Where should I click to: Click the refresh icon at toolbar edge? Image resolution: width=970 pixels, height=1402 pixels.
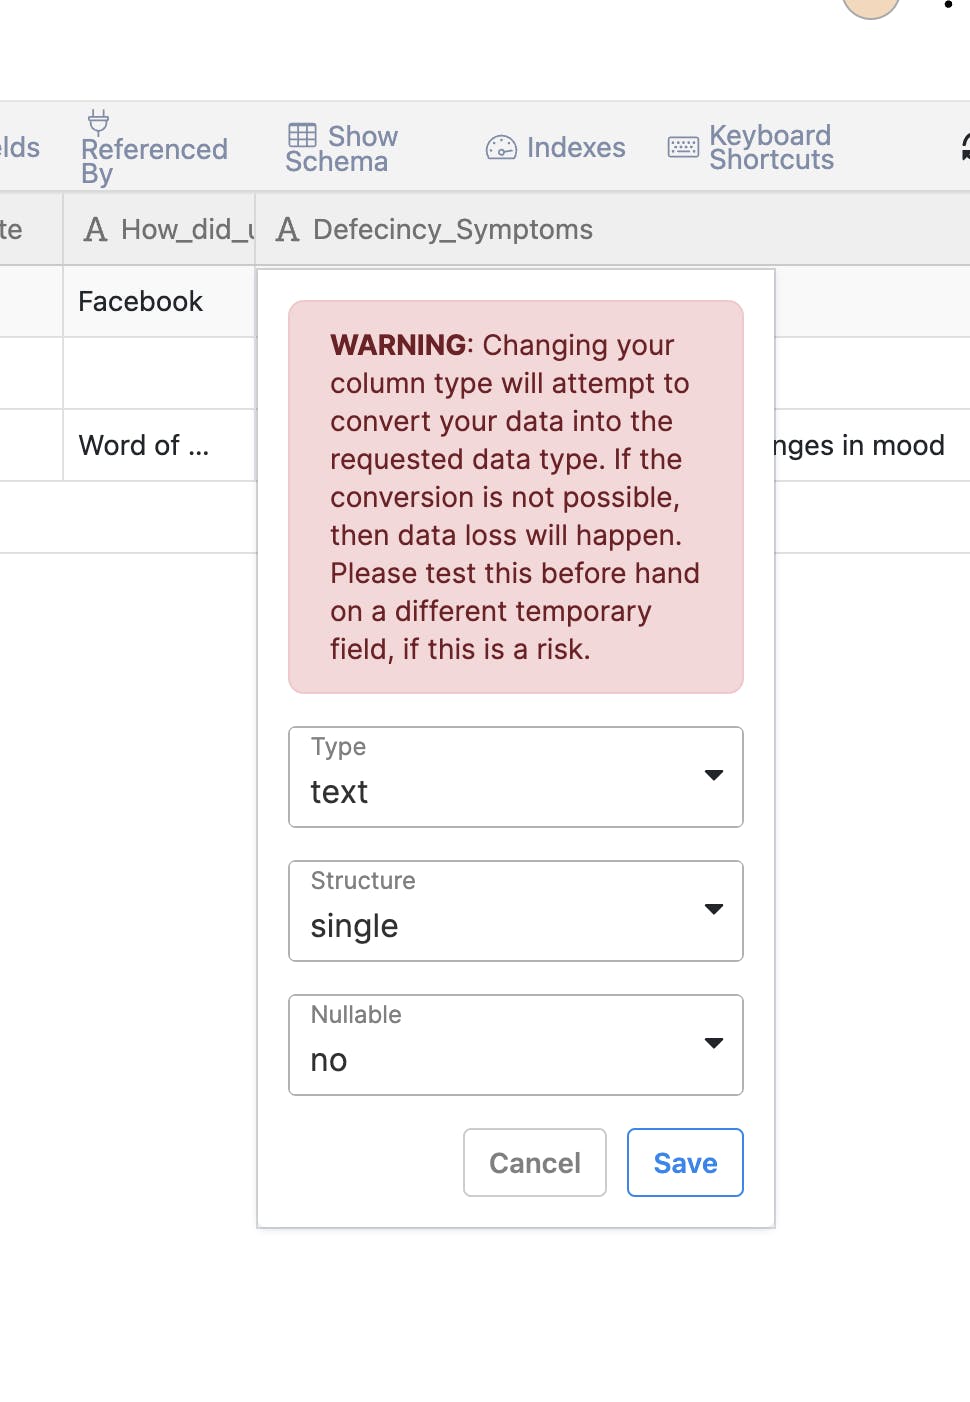[x=965, y=147]
